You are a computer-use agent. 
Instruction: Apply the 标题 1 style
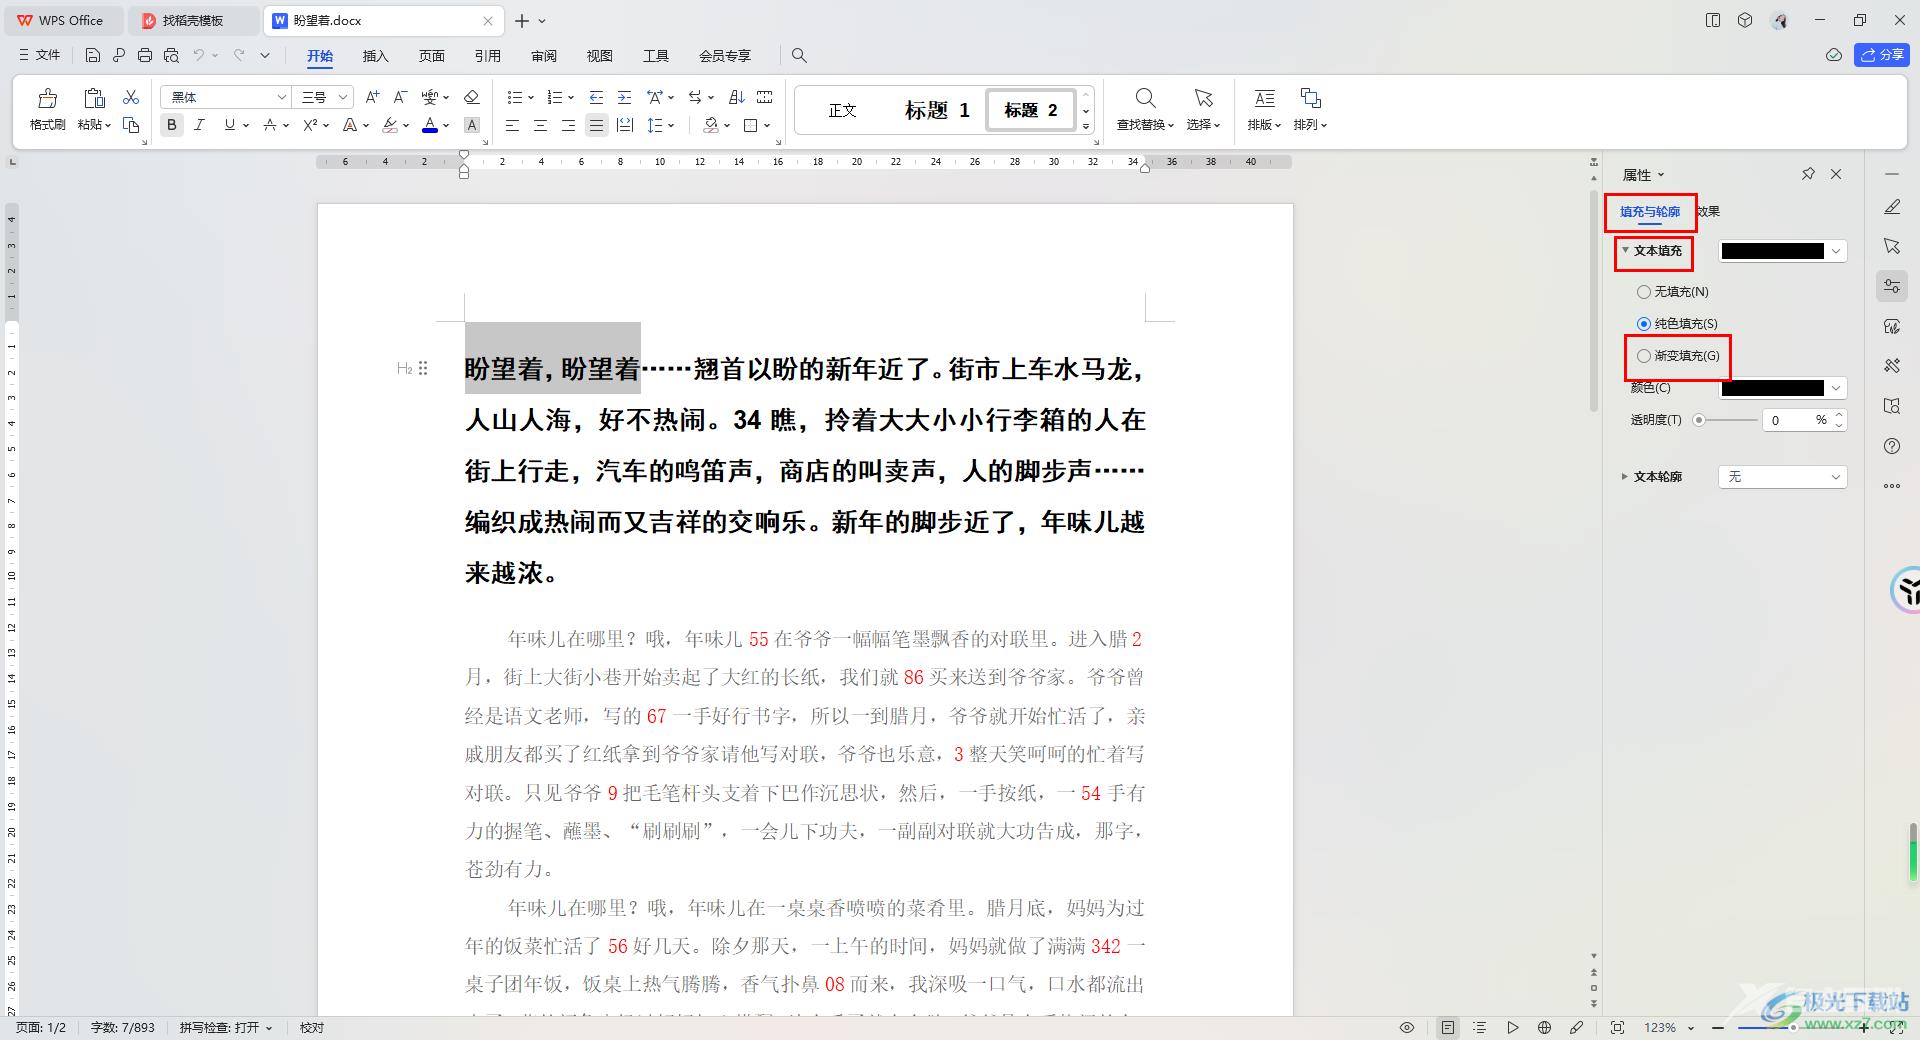[x=937, y=110]
